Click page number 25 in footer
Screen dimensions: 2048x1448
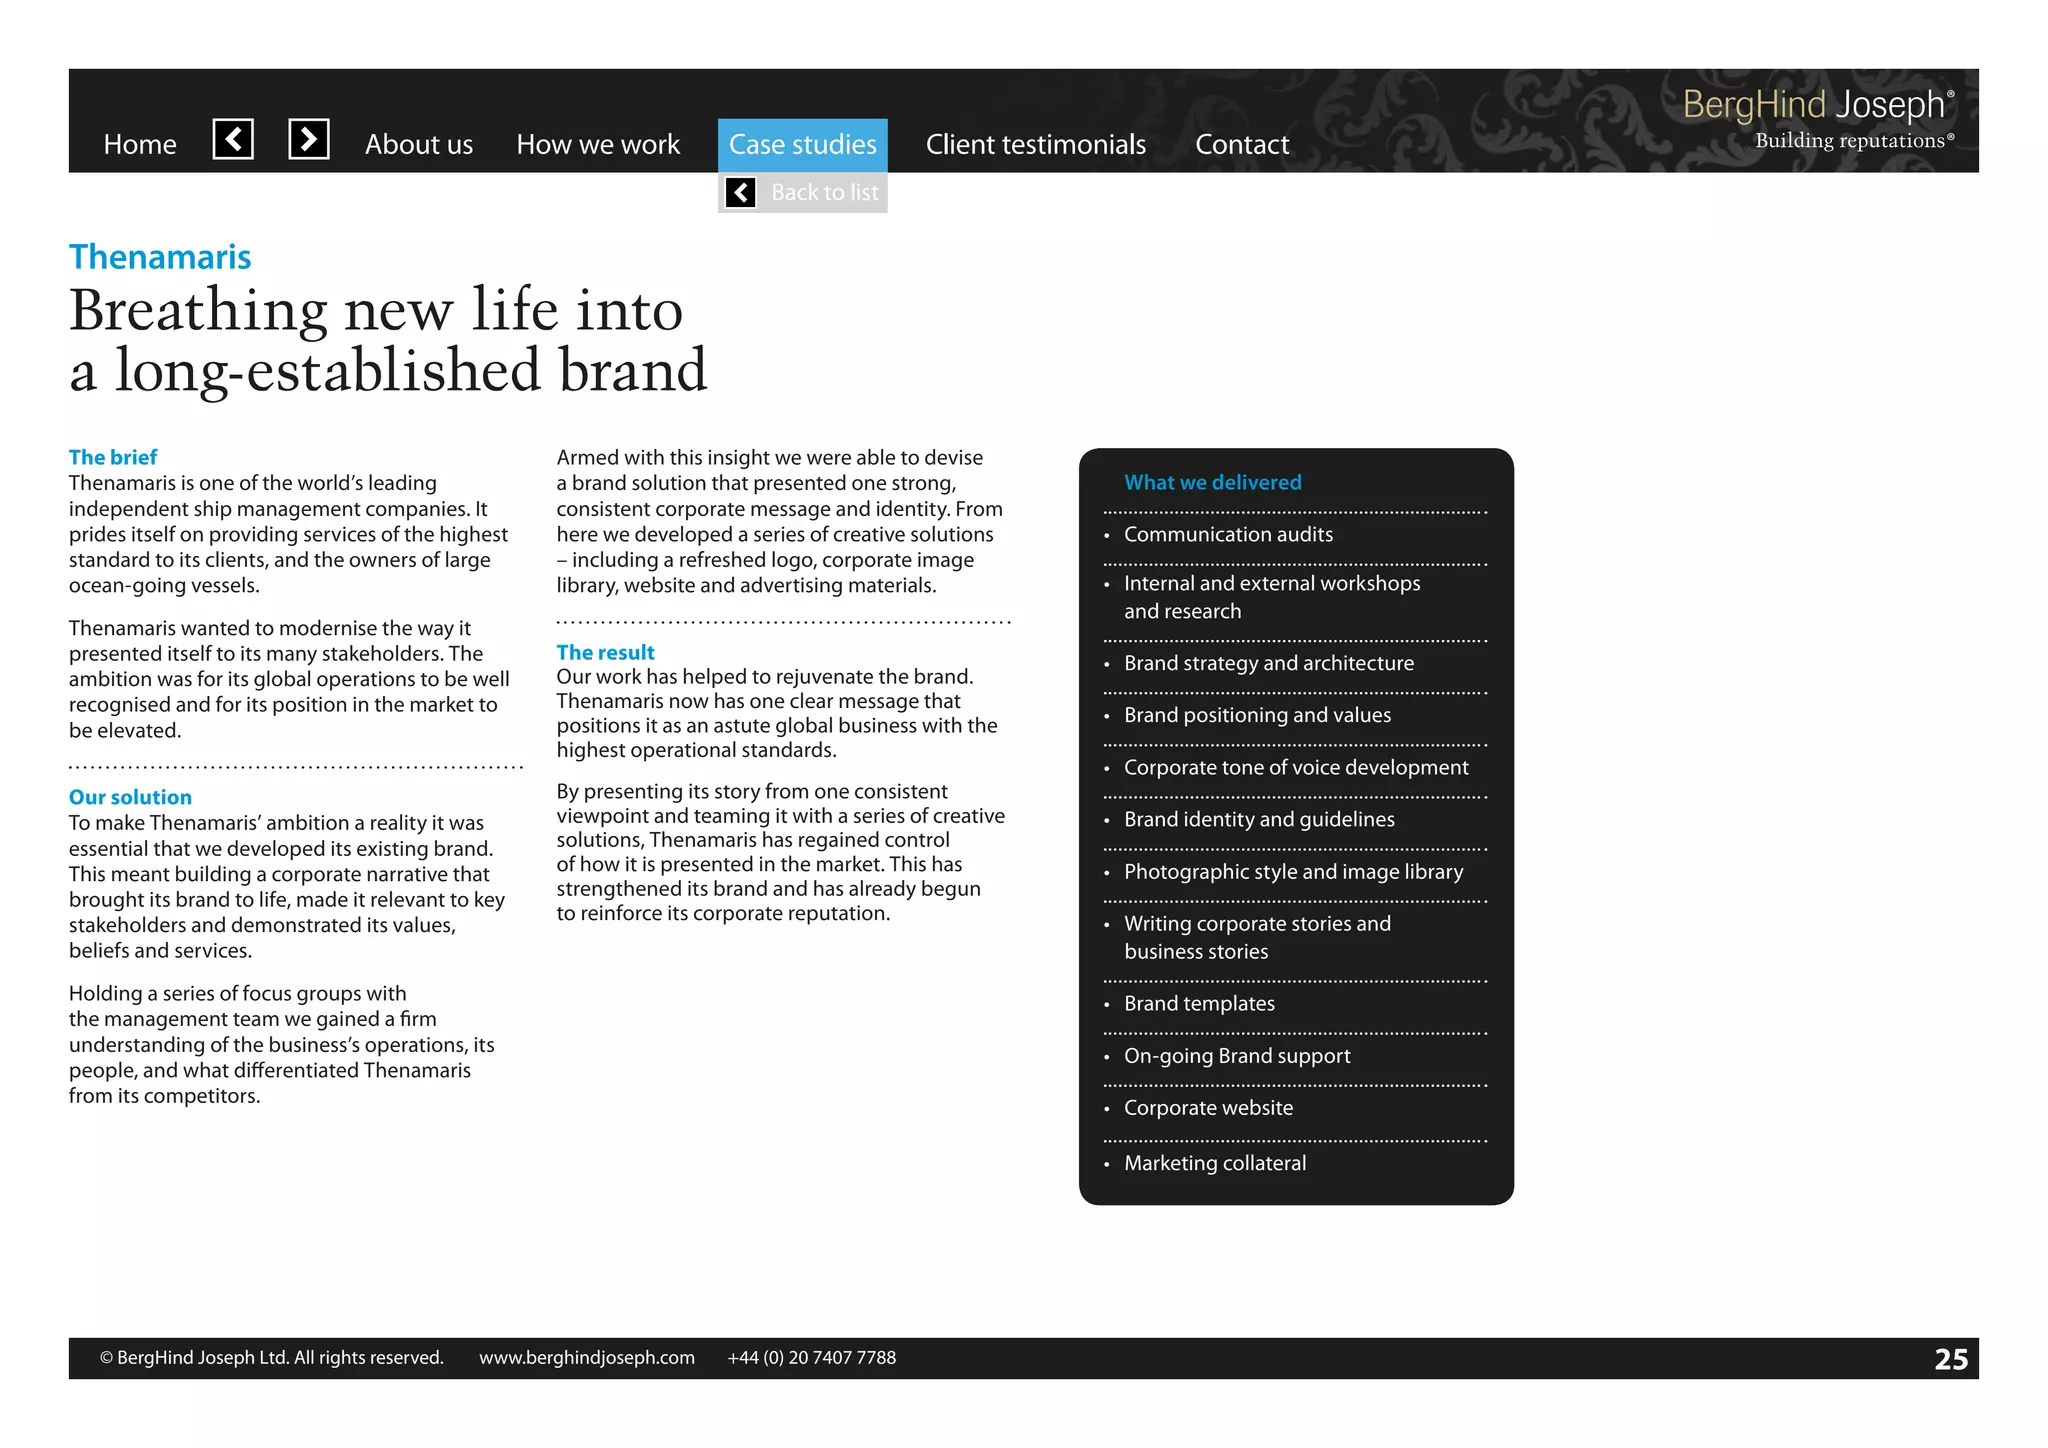pos(1950,1359)
